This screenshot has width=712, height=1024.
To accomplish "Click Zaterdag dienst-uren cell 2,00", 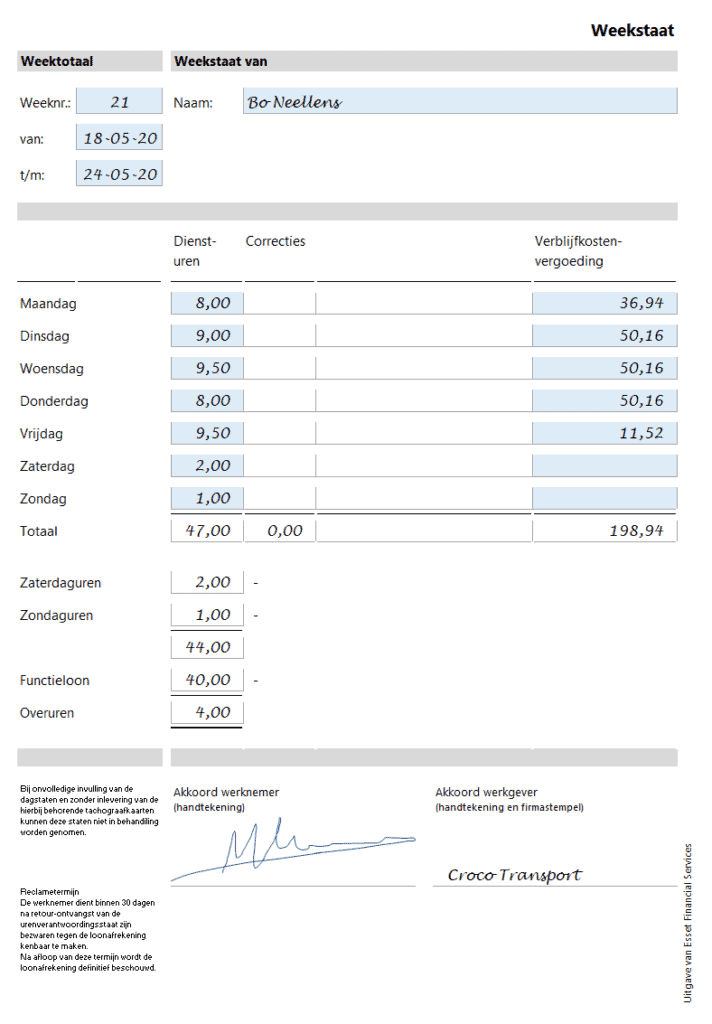I will tap(207, 466).
